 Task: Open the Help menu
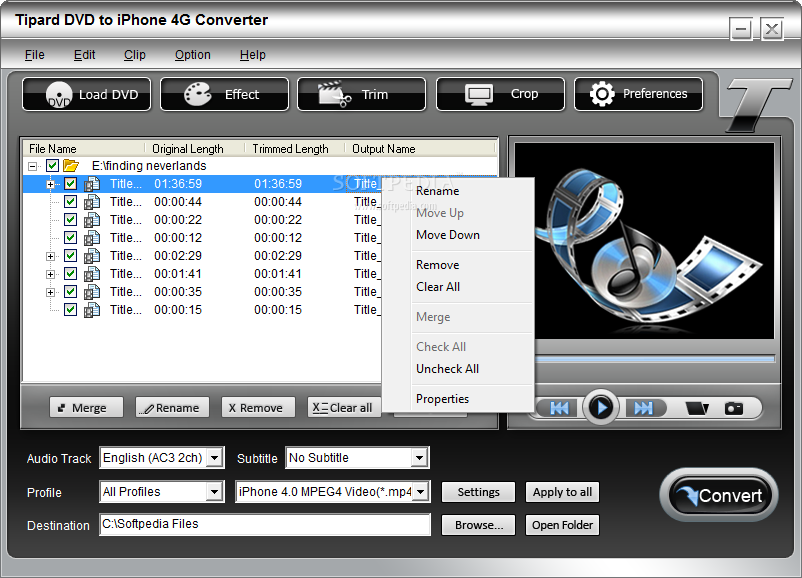click(253, 55)
